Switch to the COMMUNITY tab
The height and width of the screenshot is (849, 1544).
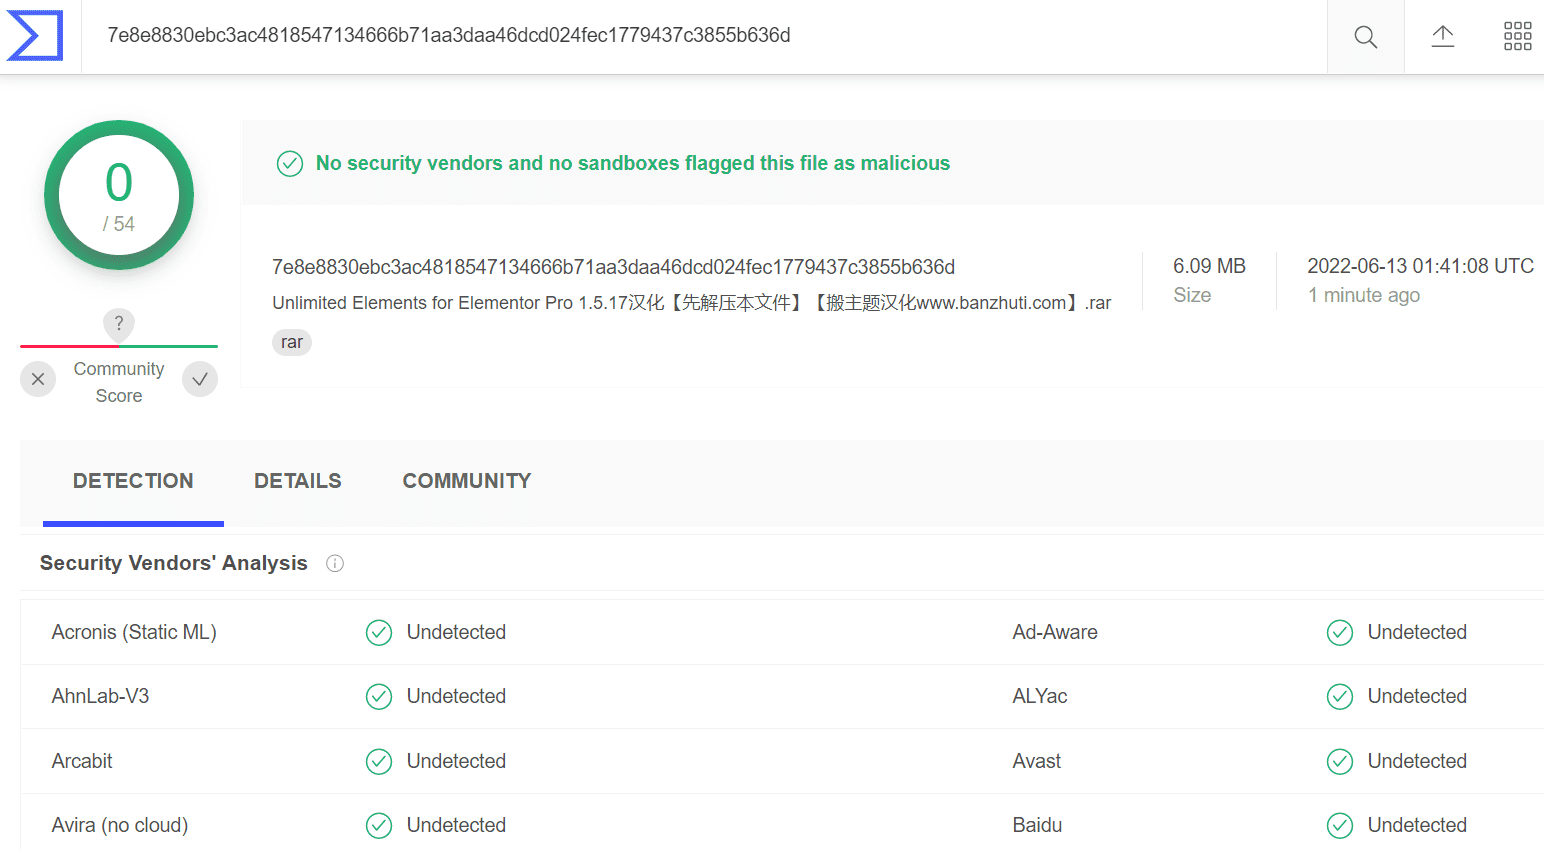[x=467, y=481]
